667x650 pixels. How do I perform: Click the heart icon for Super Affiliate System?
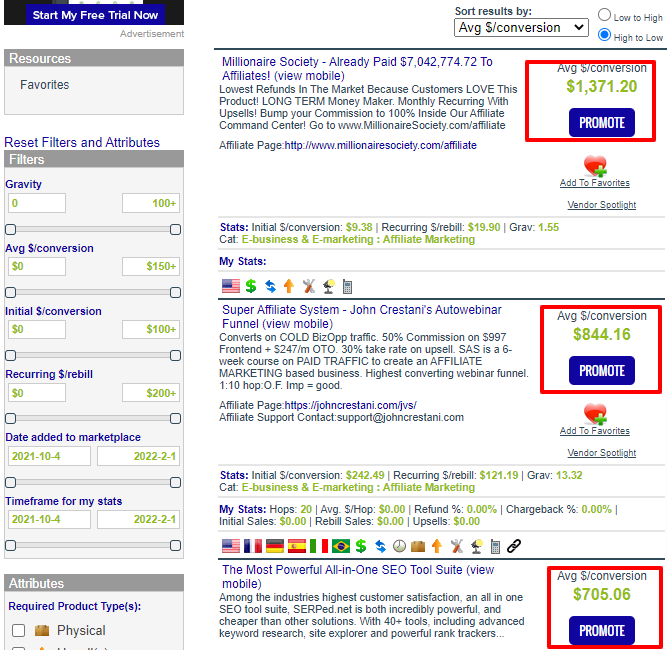coord(595,413)
